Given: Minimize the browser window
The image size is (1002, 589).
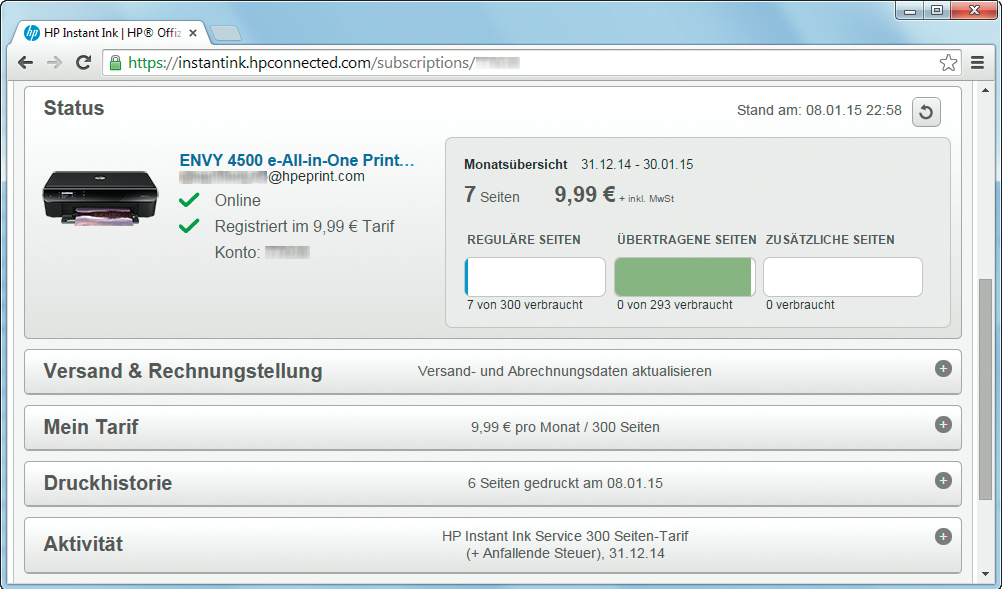Looking at the screenshot, I should (x=910, y=11).
